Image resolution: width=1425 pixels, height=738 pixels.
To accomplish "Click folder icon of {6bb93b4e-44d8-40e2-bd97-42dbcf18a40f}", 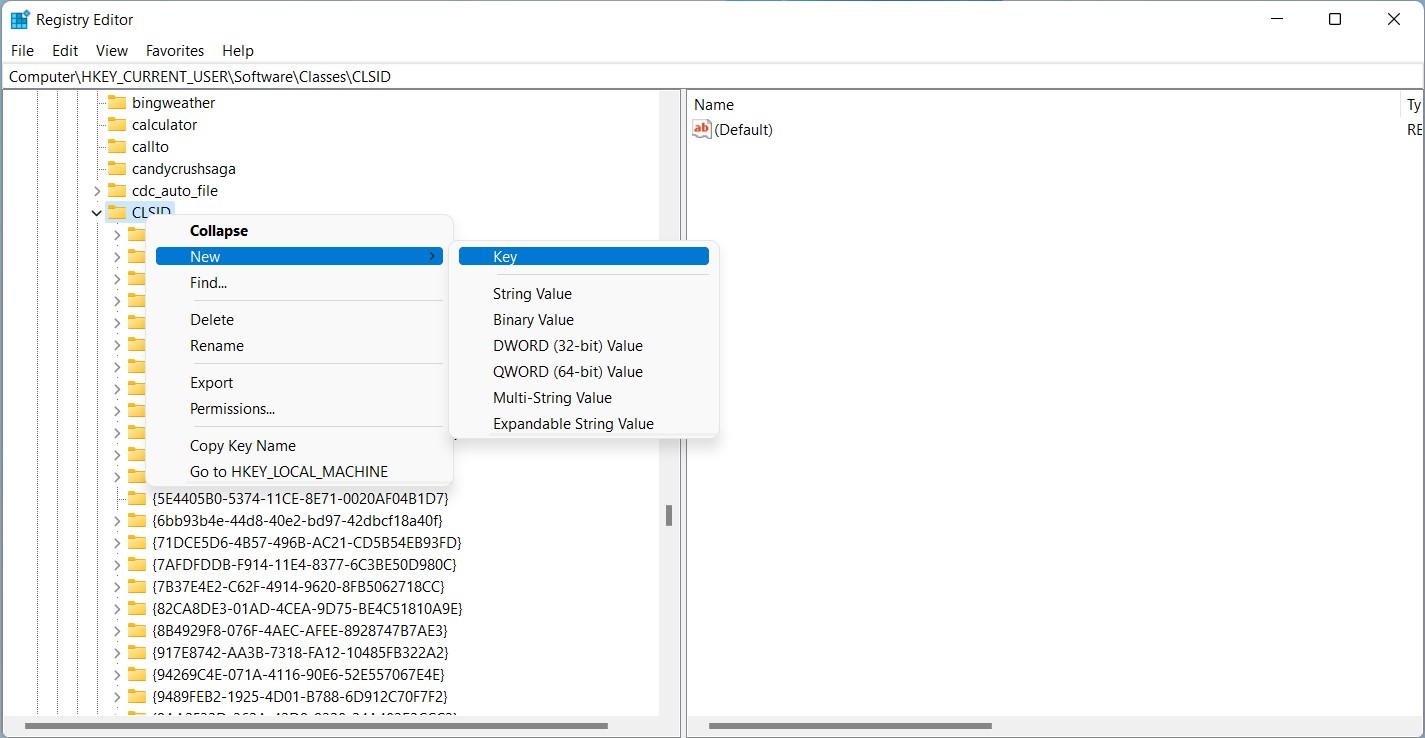I will click(x=137, y=520).
